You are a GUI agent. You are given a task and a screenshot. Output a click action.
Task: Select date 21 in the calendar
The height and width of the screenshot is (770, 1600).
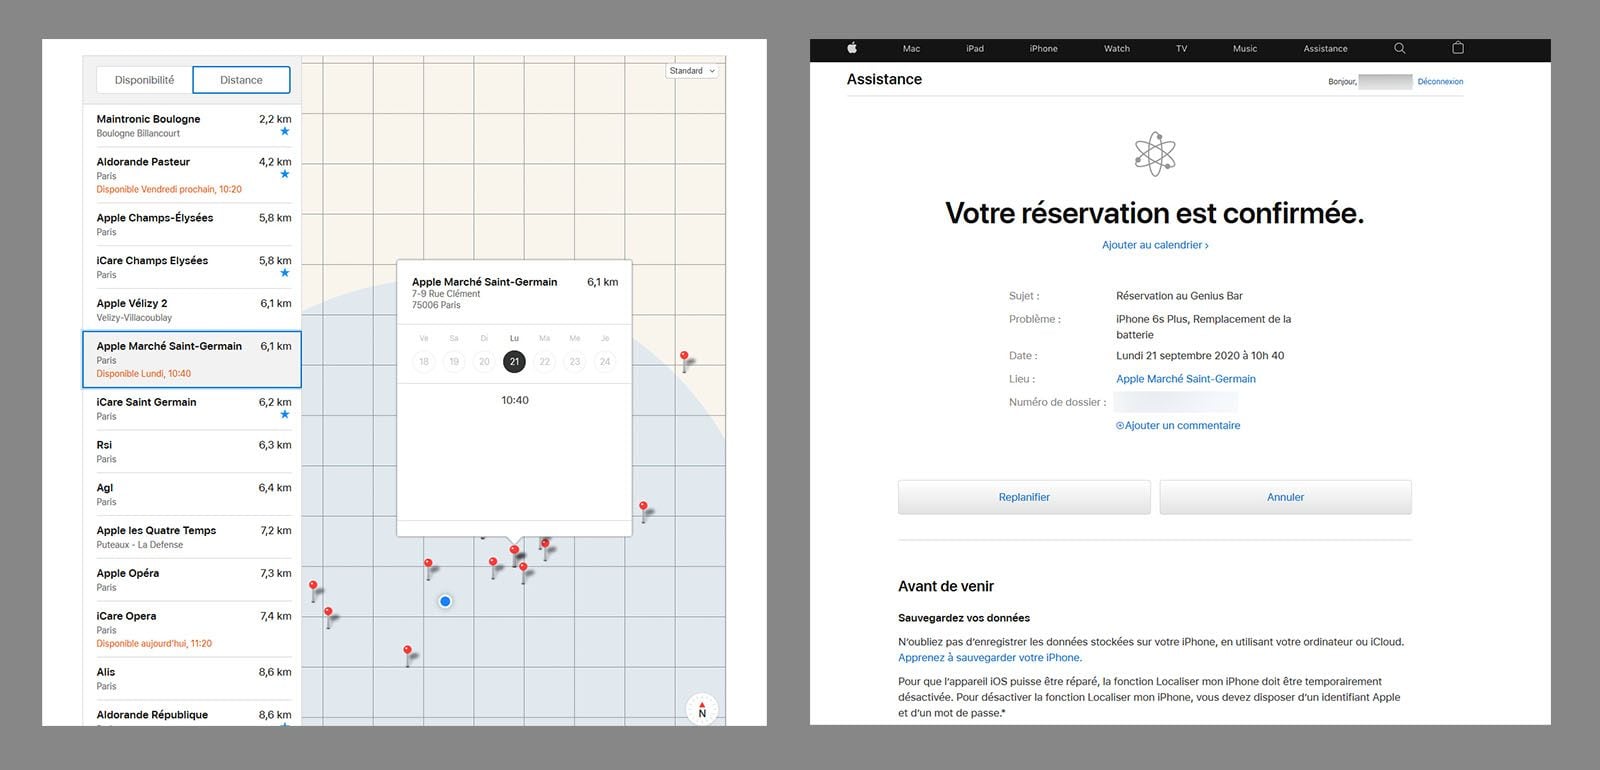(514, 362)
